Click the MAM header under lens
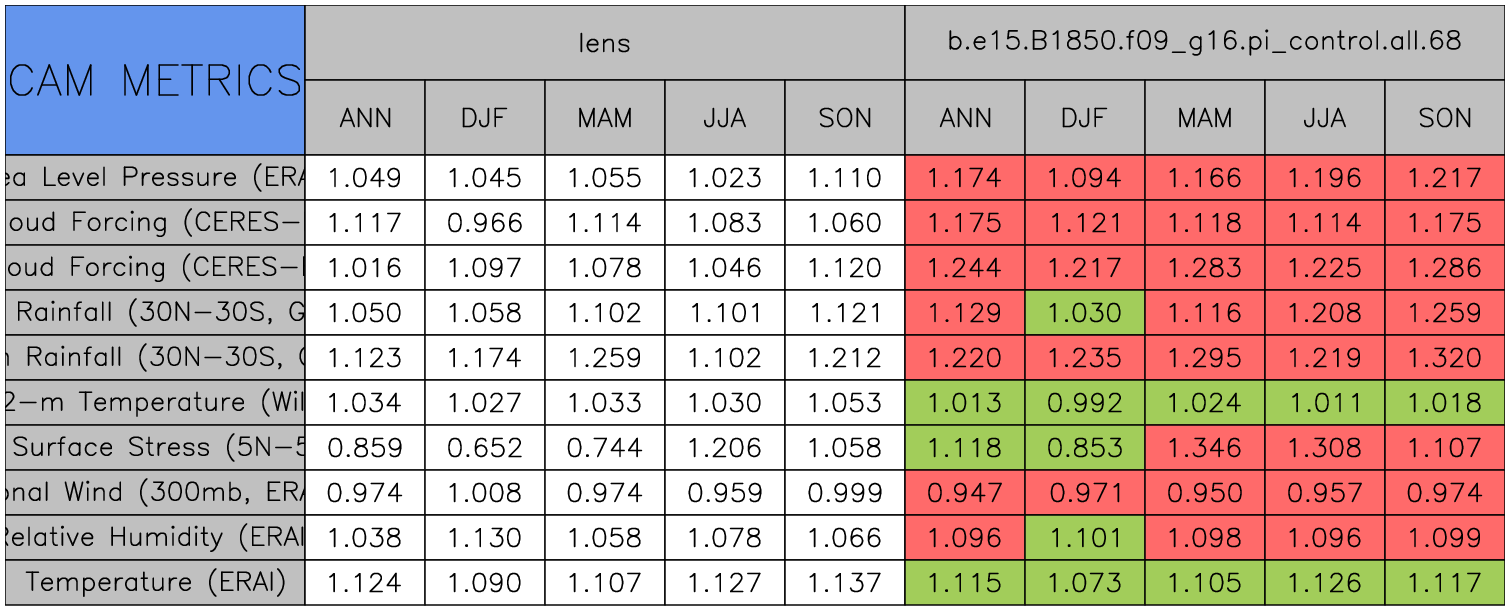The height and width of the screenshot is (611, 1510). pyautogui.click(x=604, y=118)
